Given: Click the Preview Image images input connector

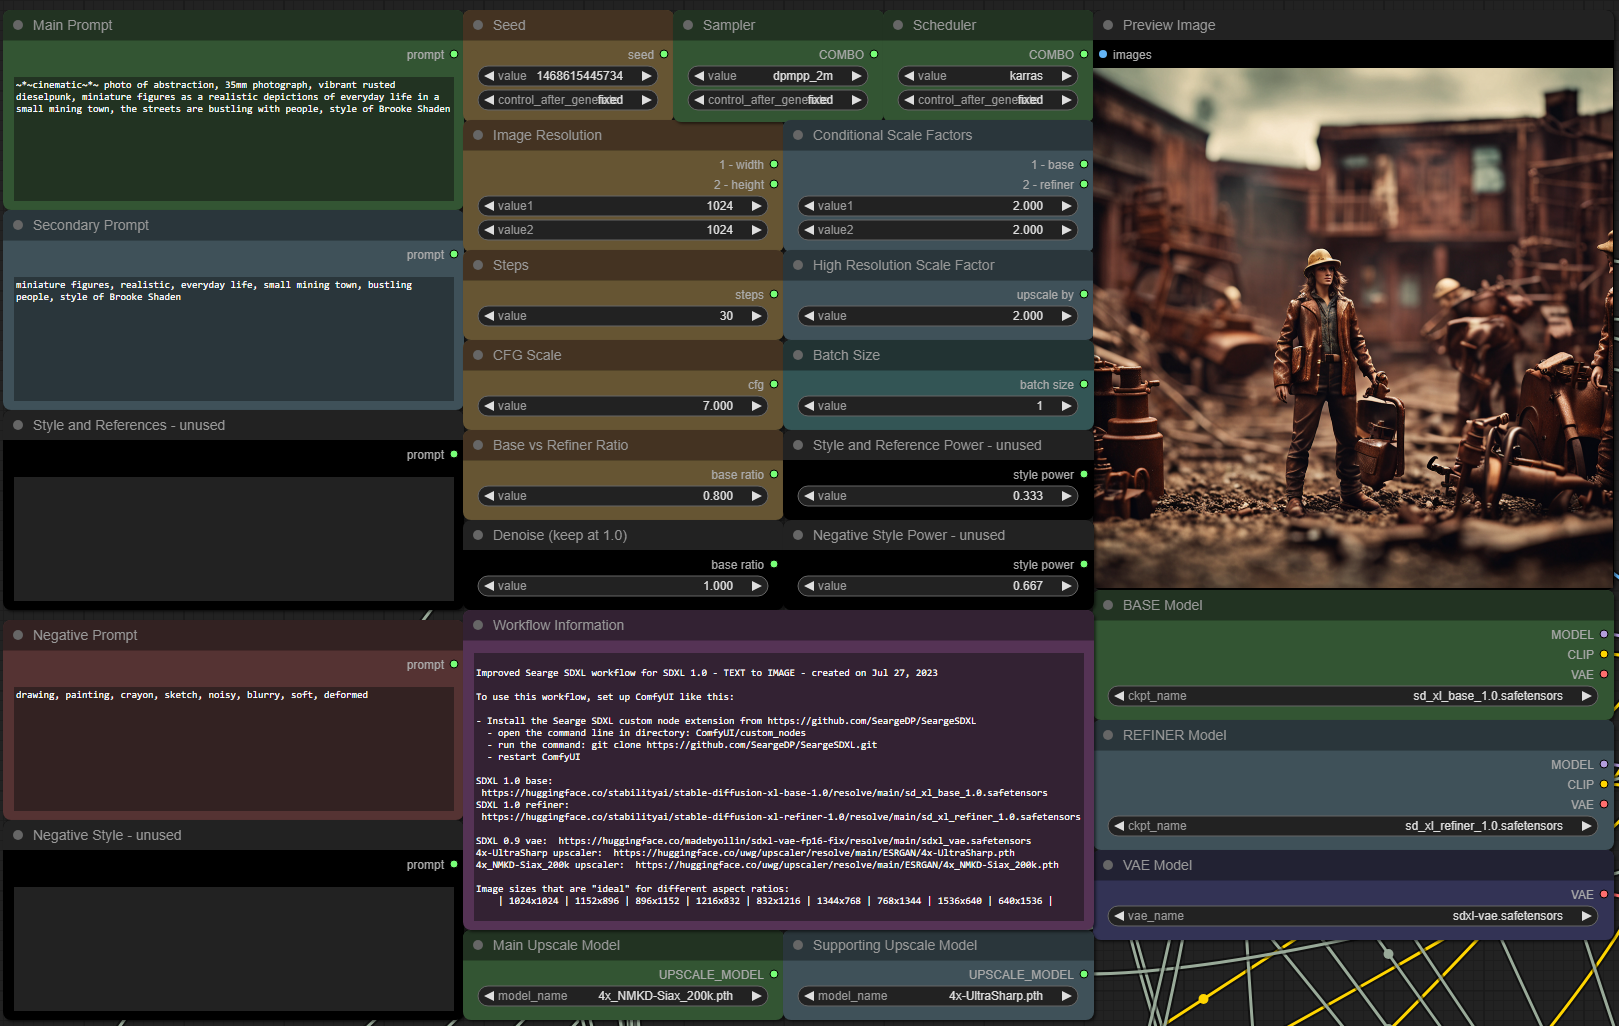Looking at the screenshot, I should (1103, 55).
